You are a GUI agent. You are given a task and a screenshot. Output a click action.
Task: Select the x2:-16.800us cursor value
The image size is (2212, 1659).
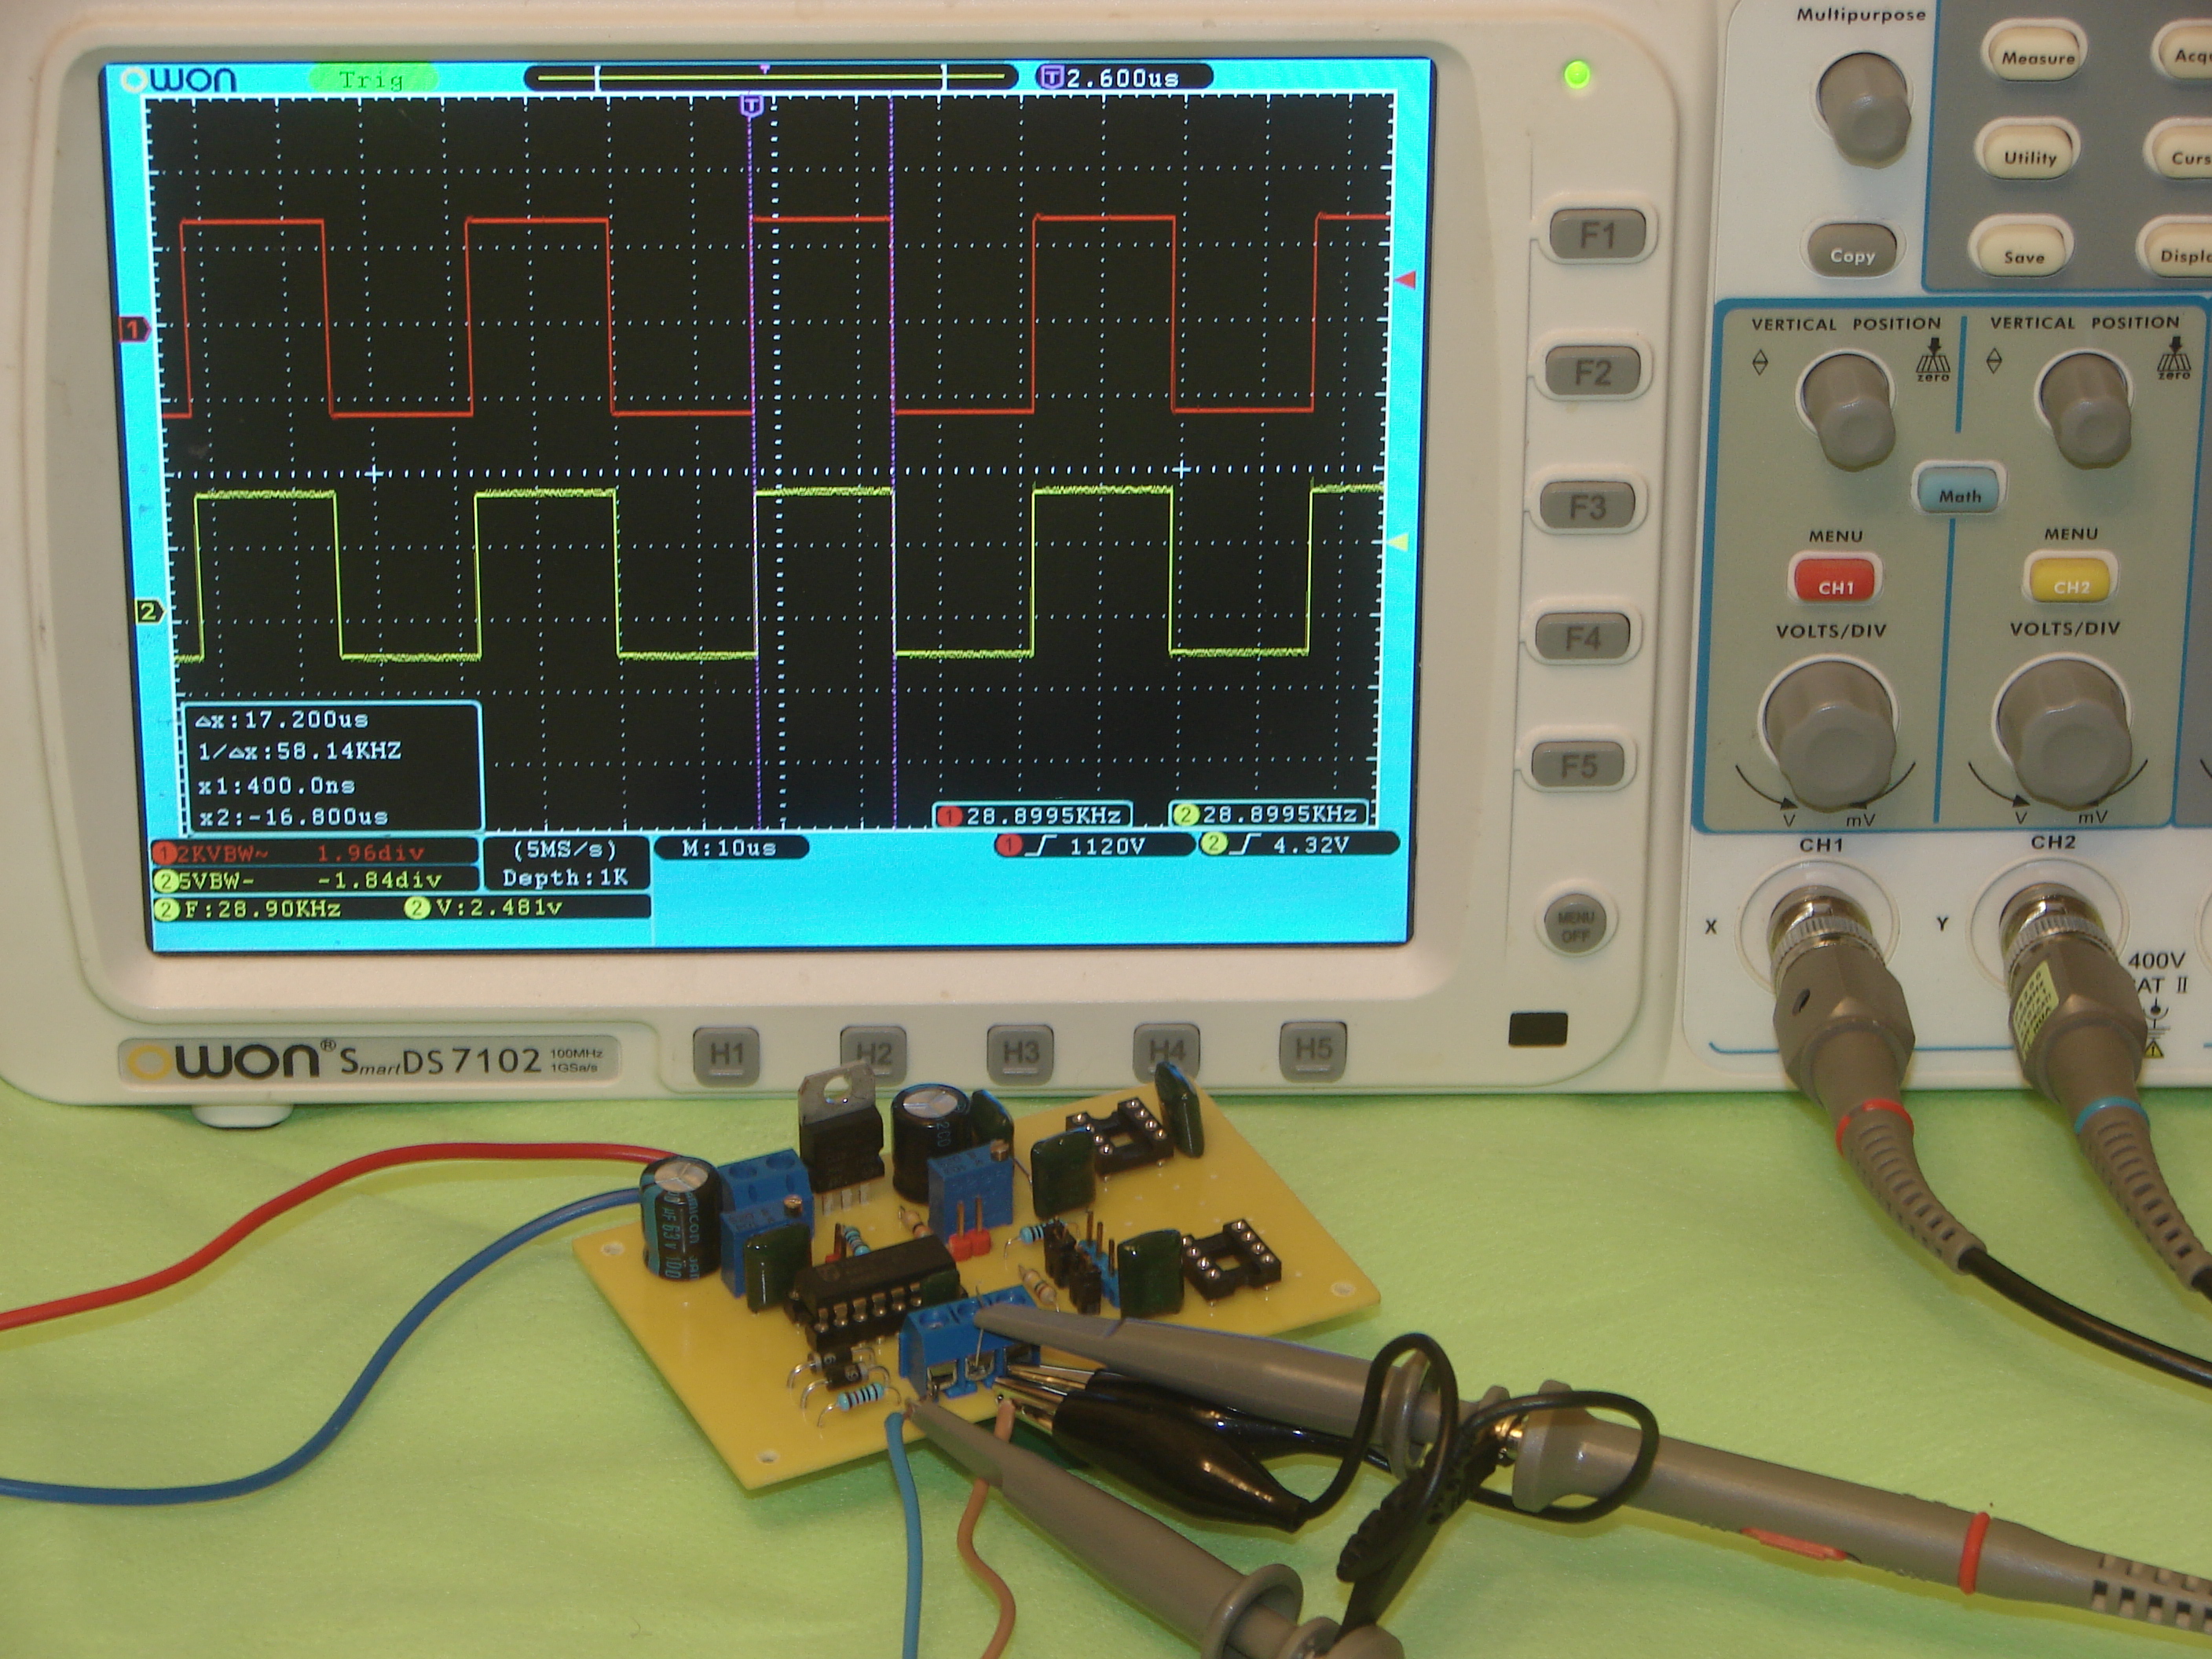click(294, 817)
